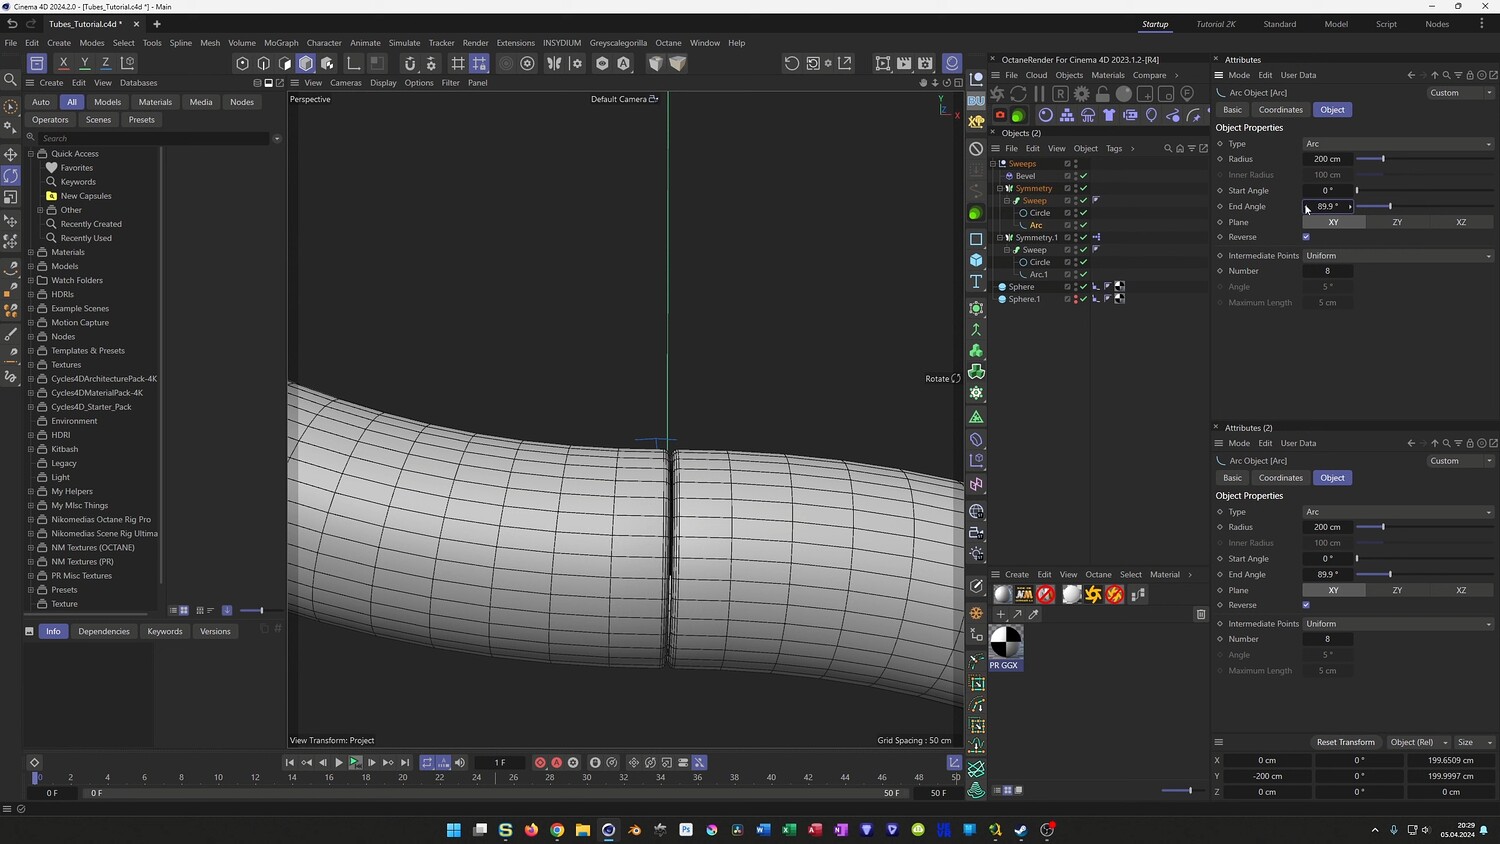Collapse the Sweeps object tree
Screen dimensions: 1500x844
(x=993, y=164)
